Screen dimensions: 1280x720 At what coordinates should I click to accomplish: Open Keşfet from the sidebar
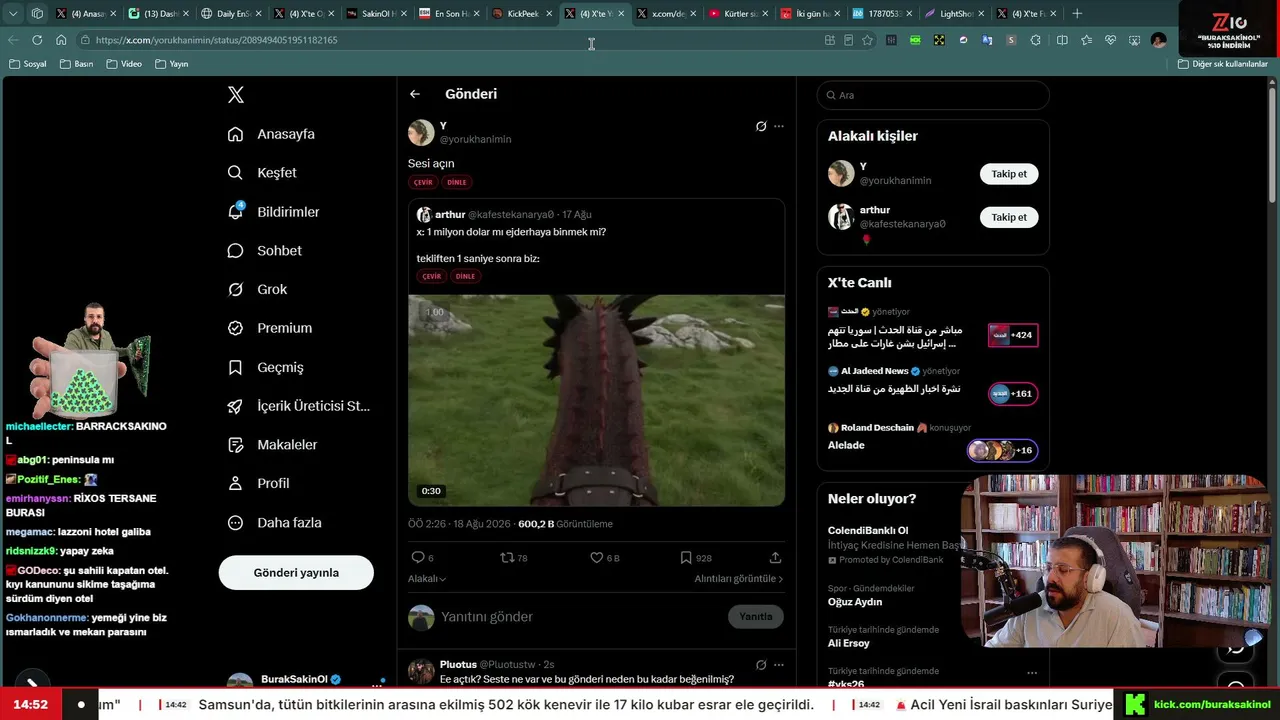(262, 173)
